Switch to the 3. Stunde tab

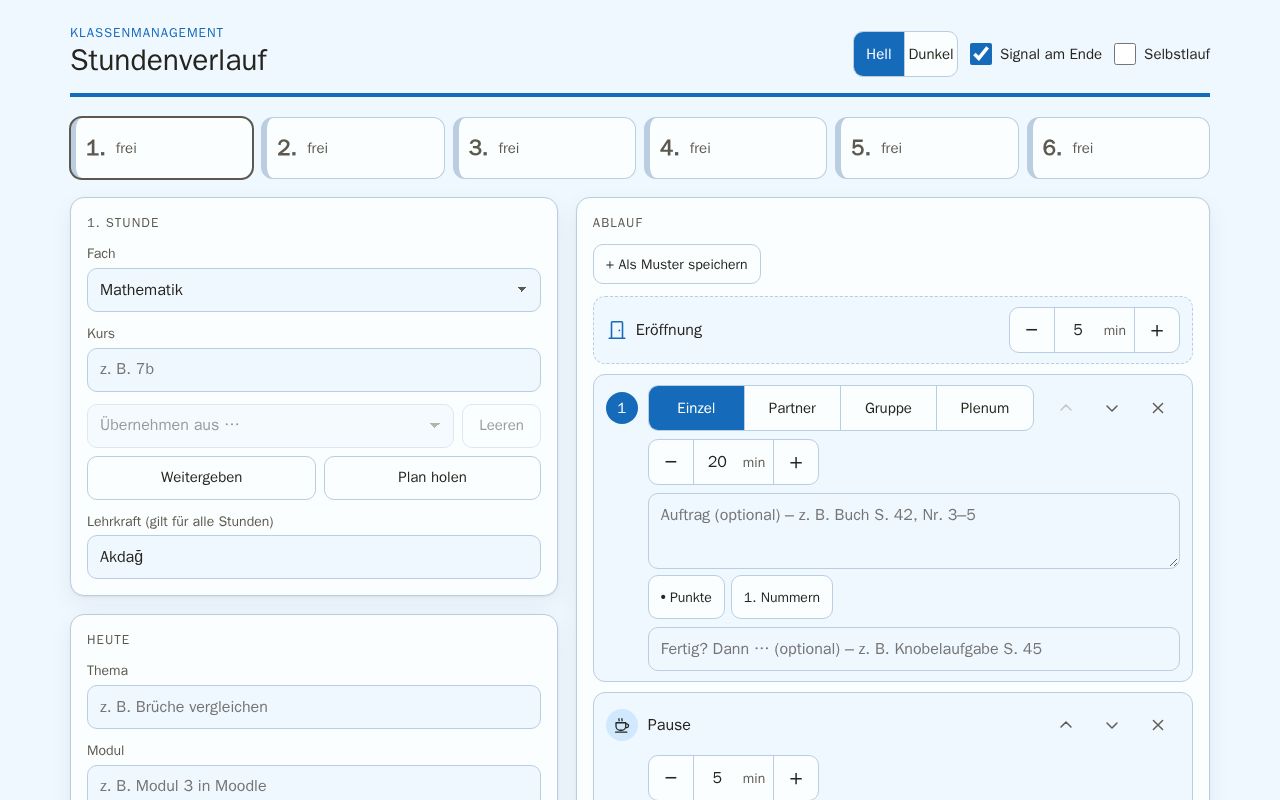point(544,148)
